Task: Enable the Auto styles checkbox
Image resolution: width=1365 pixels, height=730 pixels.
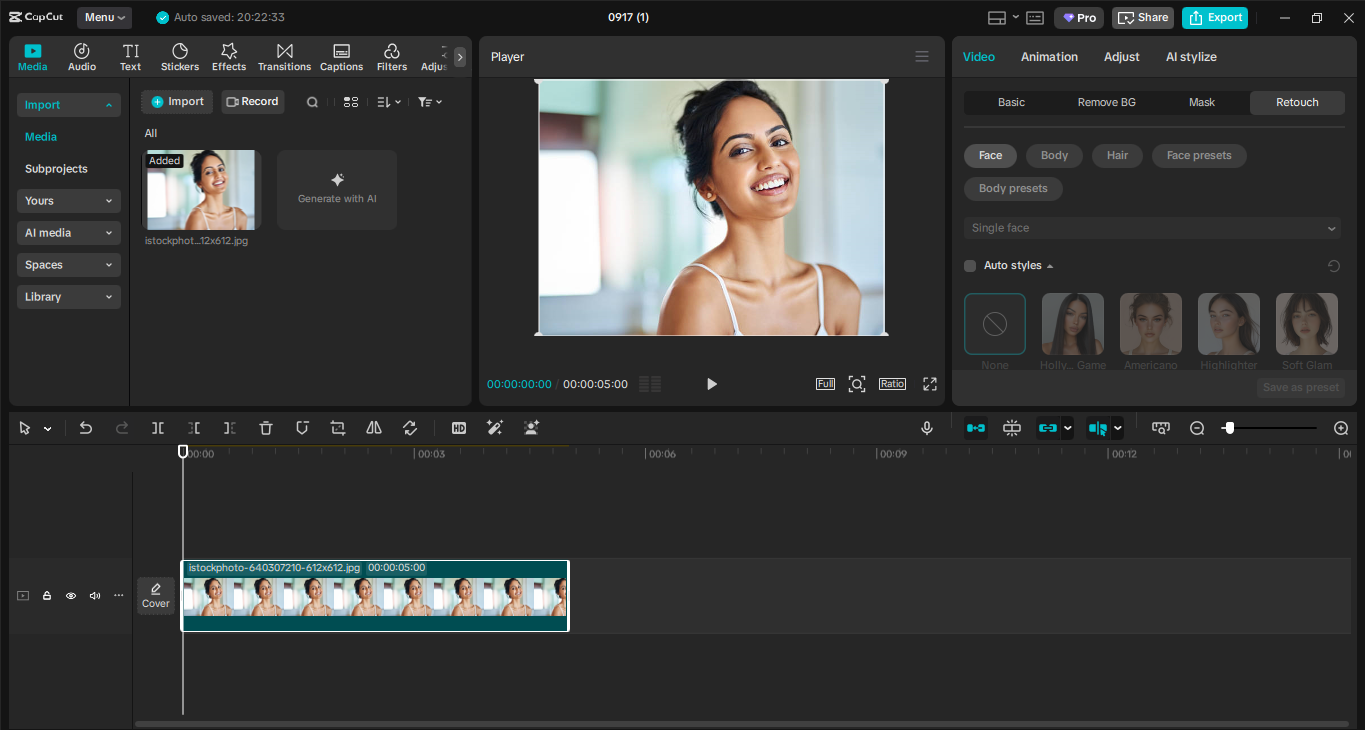Action: (x=969, y=265)
